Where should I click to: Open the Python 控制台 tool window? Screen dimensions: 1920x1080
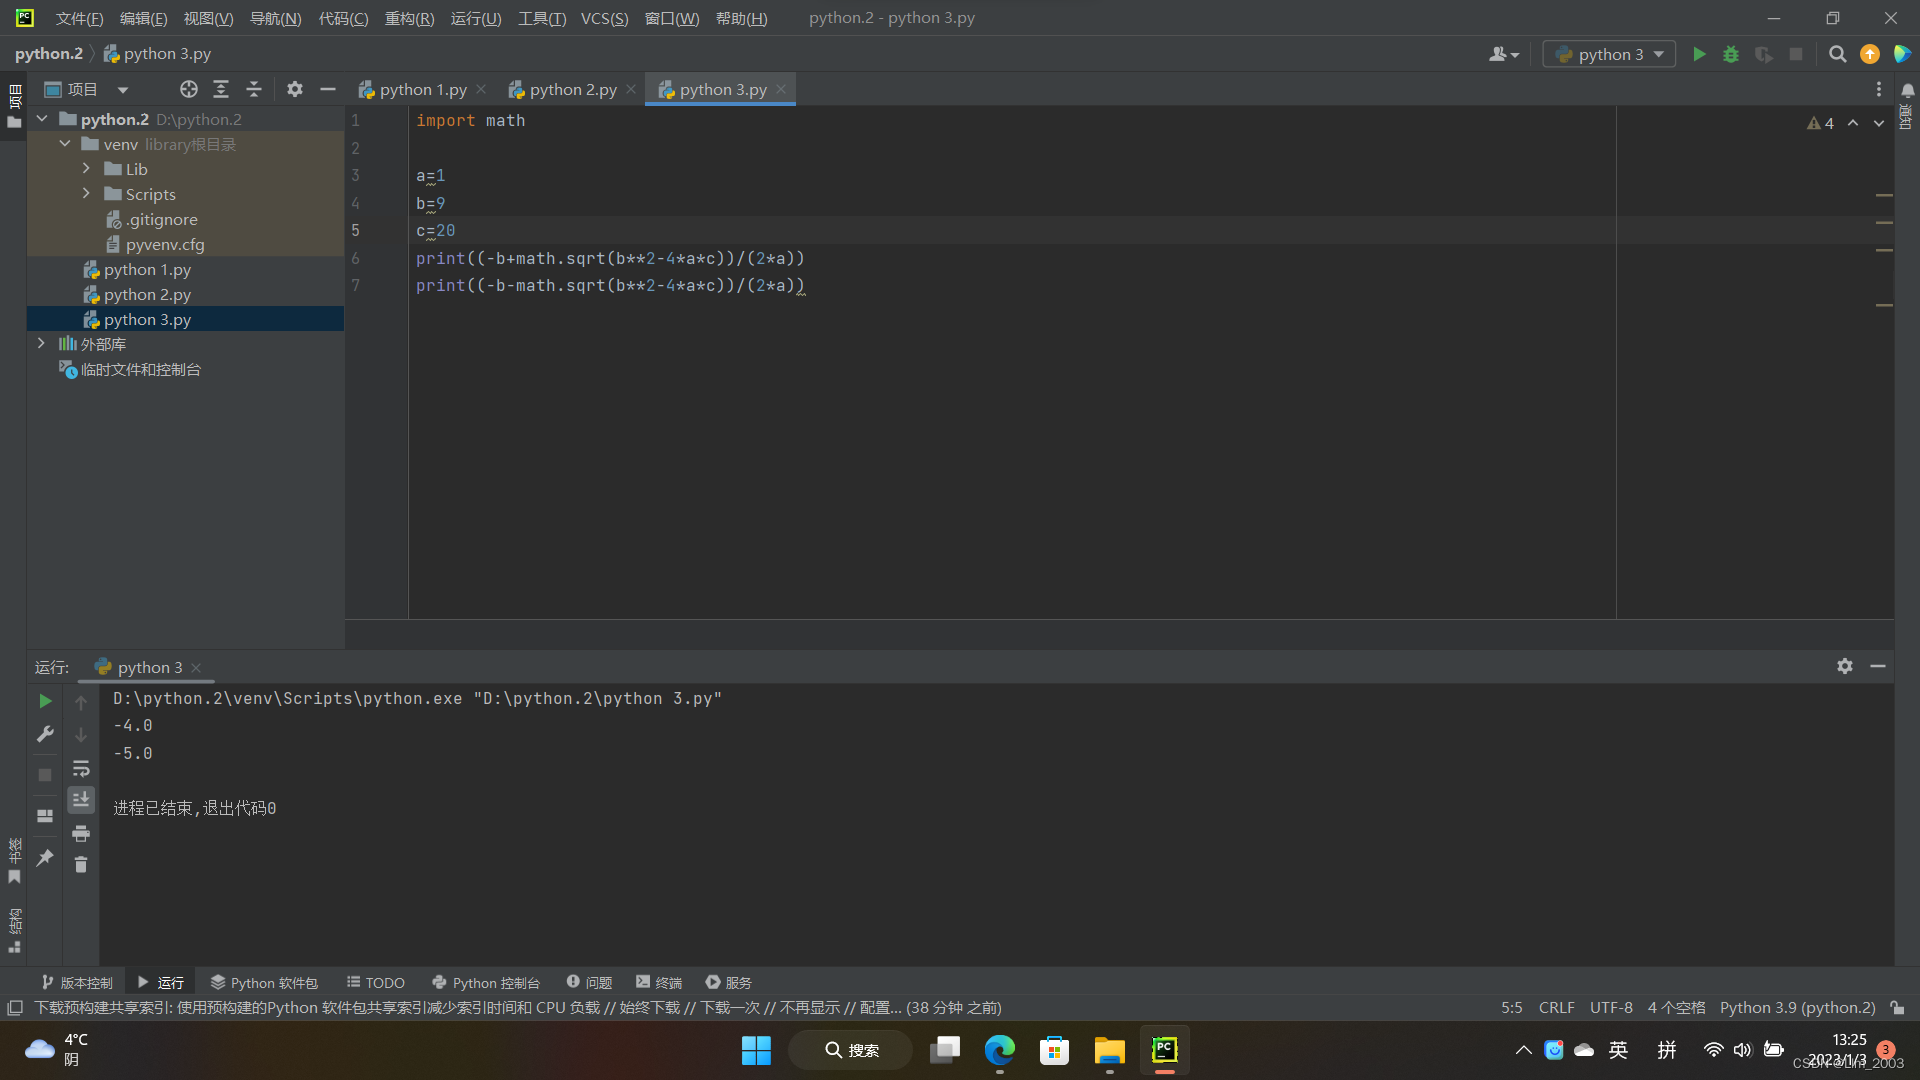click(x=486, y=982)
